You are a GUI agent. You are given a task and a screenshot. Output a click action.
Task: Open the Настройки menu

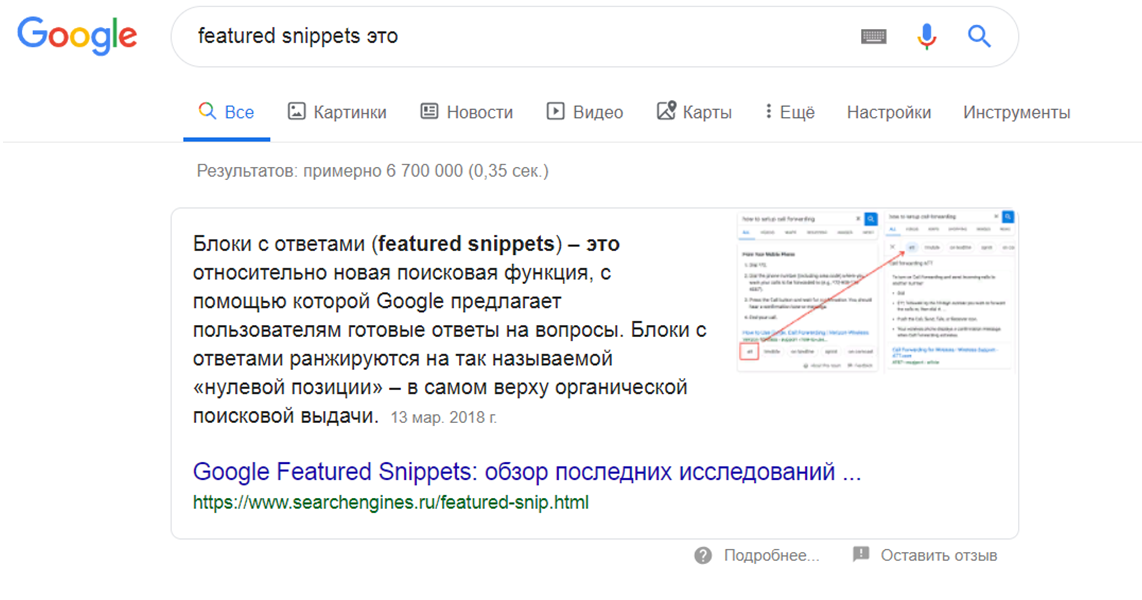click(x=888, y=111)
